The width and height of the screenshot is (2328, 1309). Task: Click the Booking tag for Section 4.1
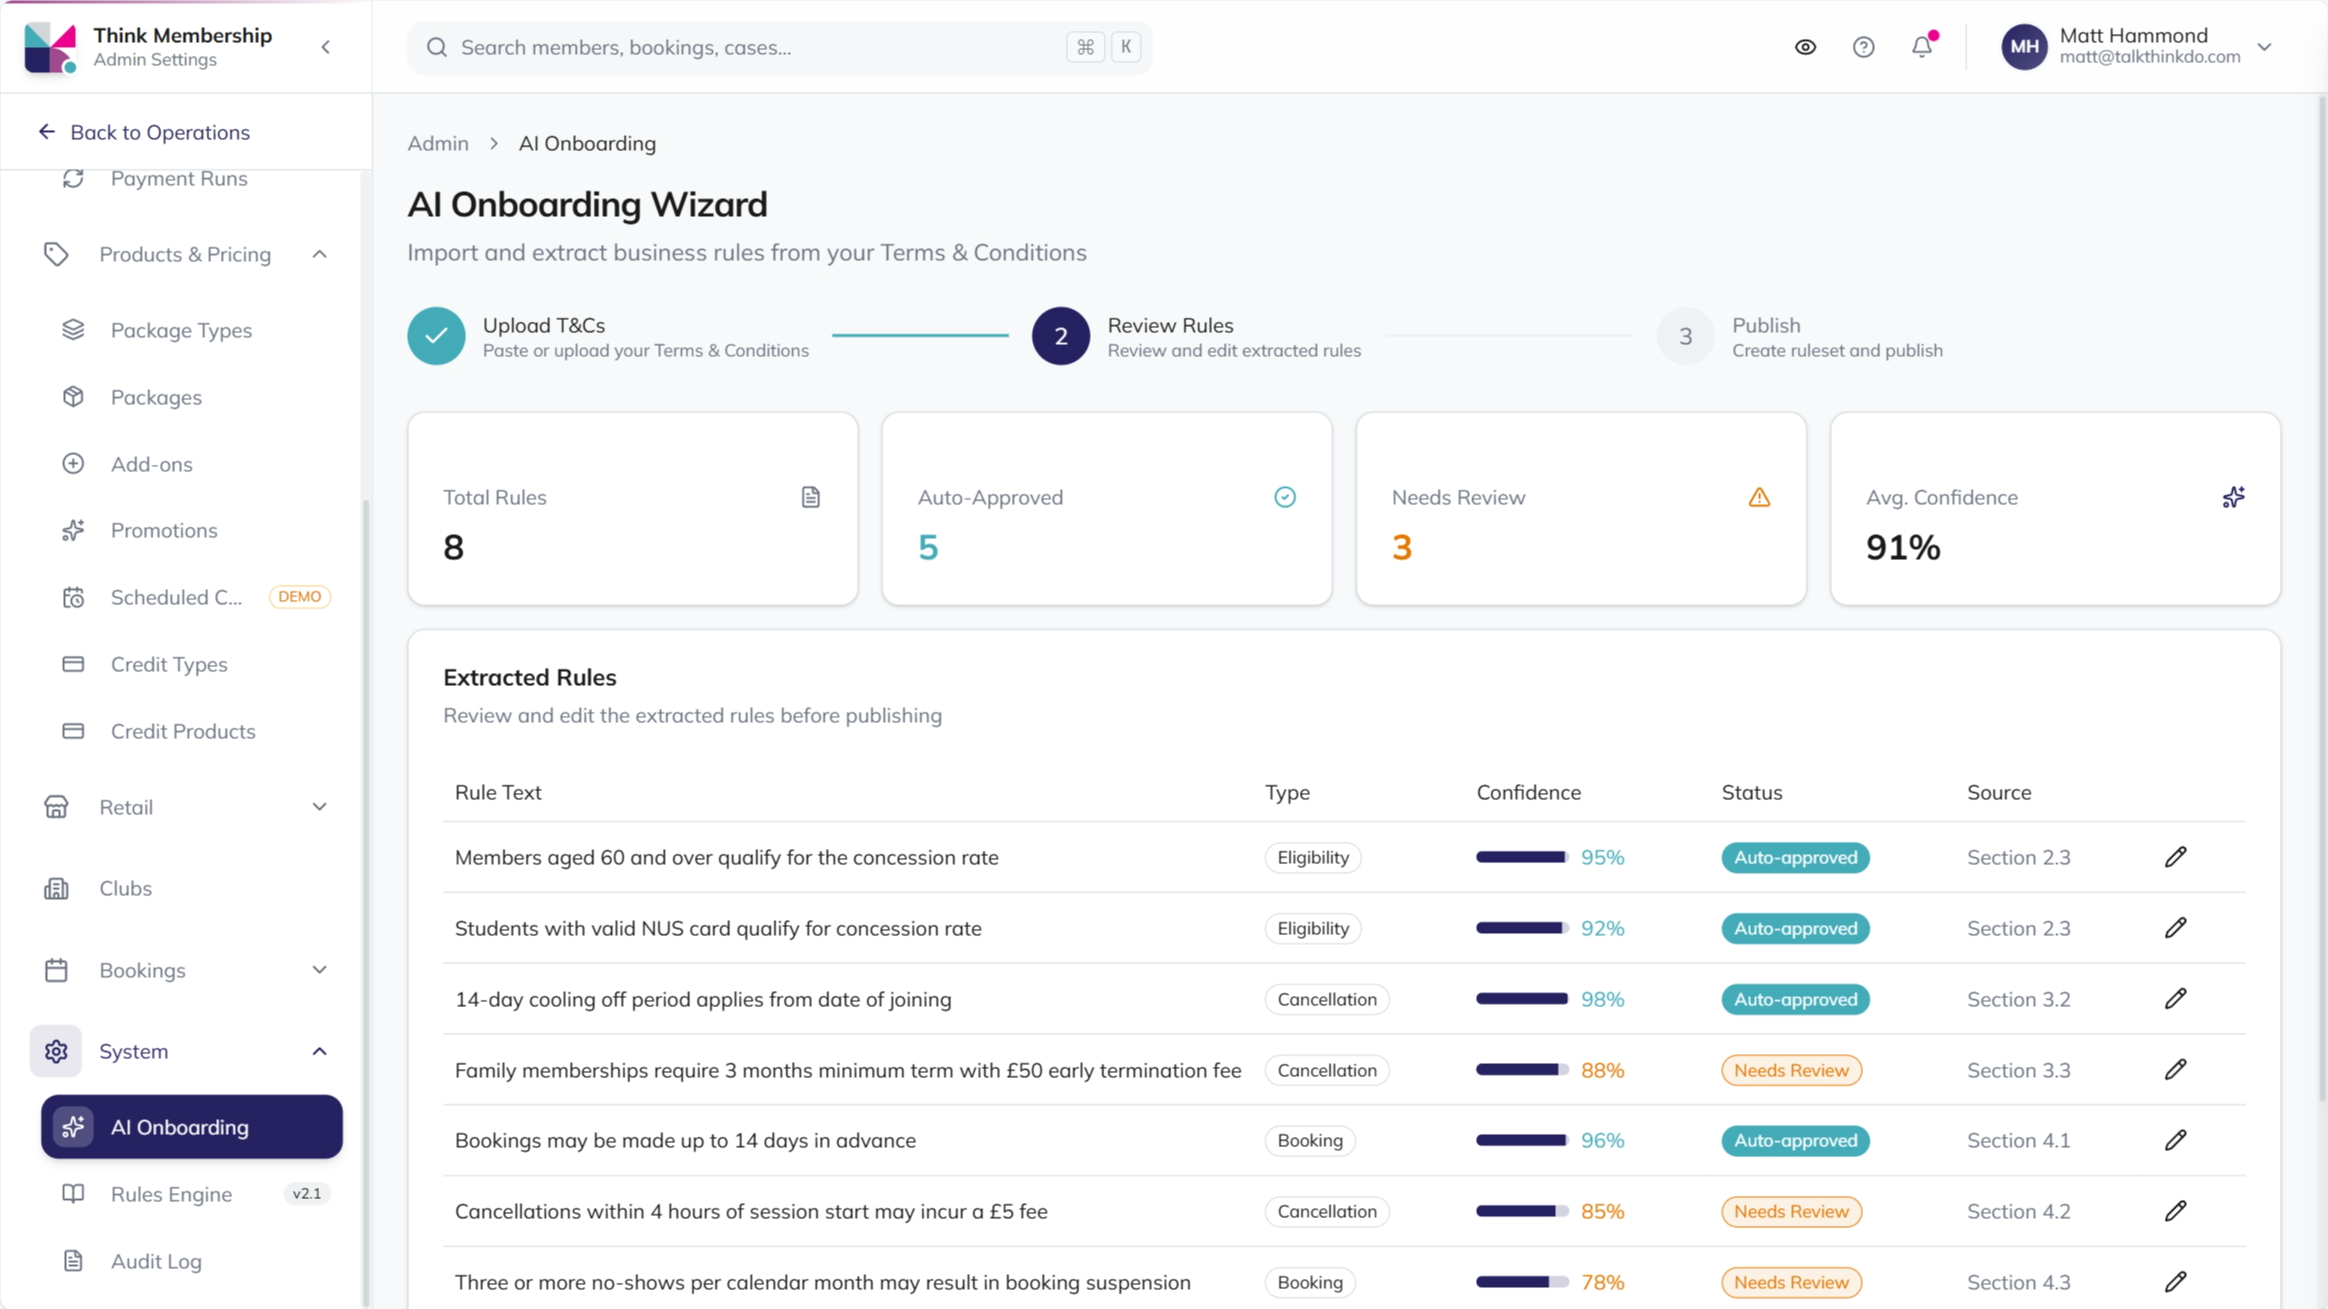1310,1140
